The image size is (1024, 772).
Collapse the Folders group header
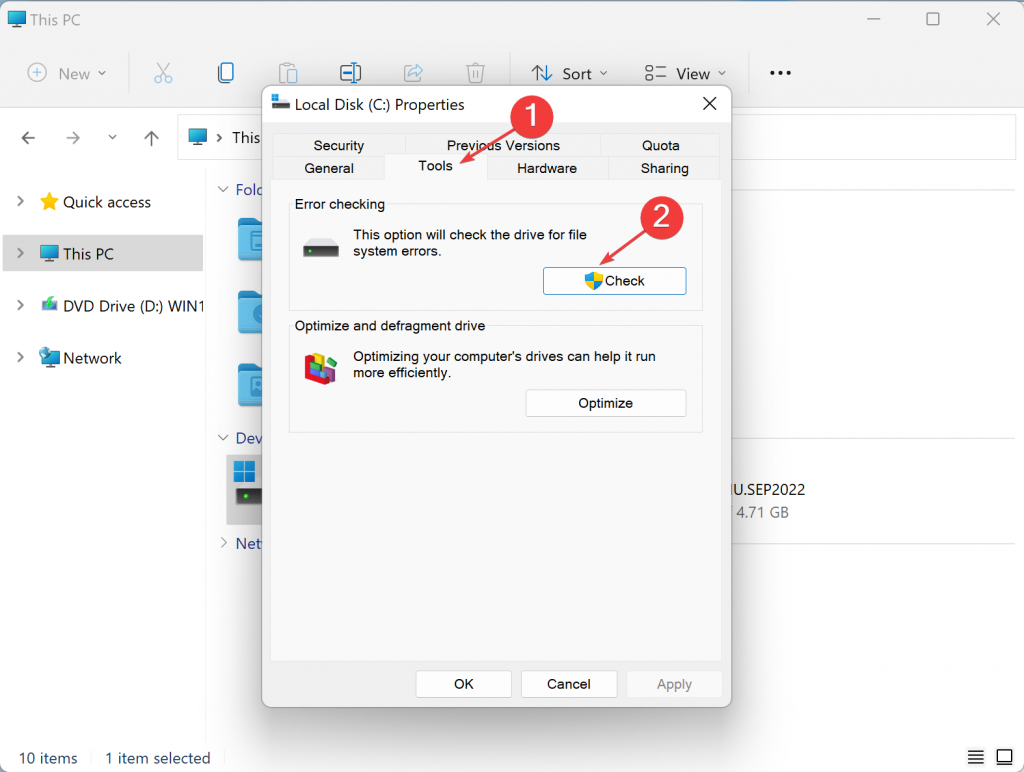click(x=223, y=189)
